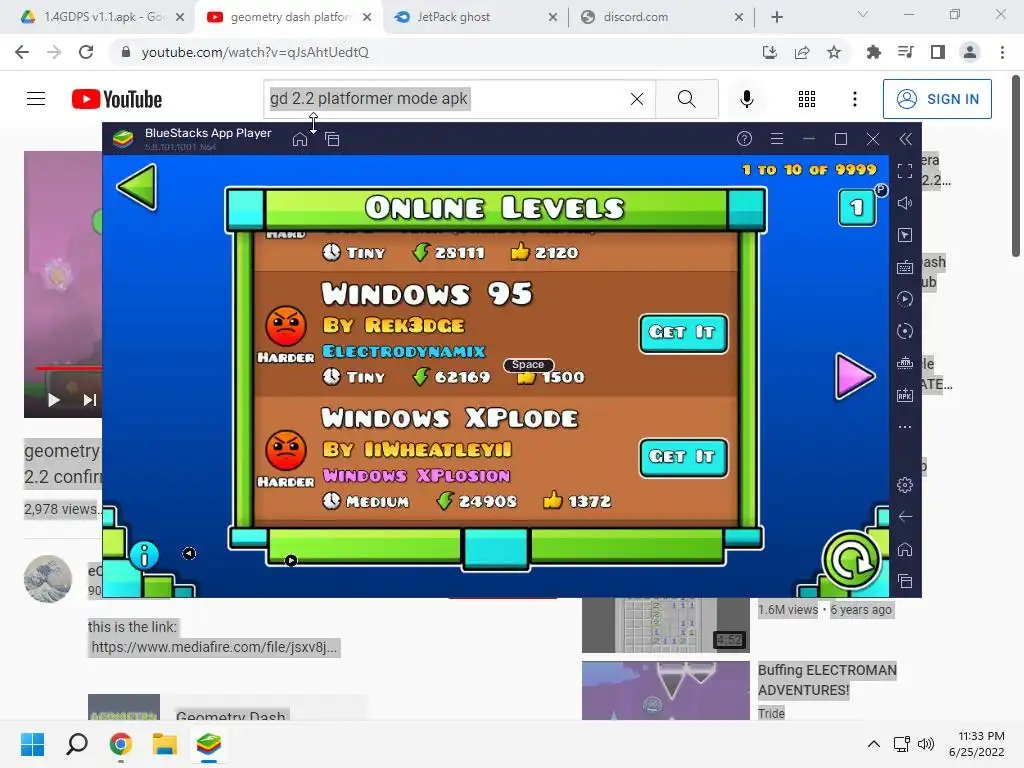
Task: Click the install page download icon in address bar
Action: (770, 52)
